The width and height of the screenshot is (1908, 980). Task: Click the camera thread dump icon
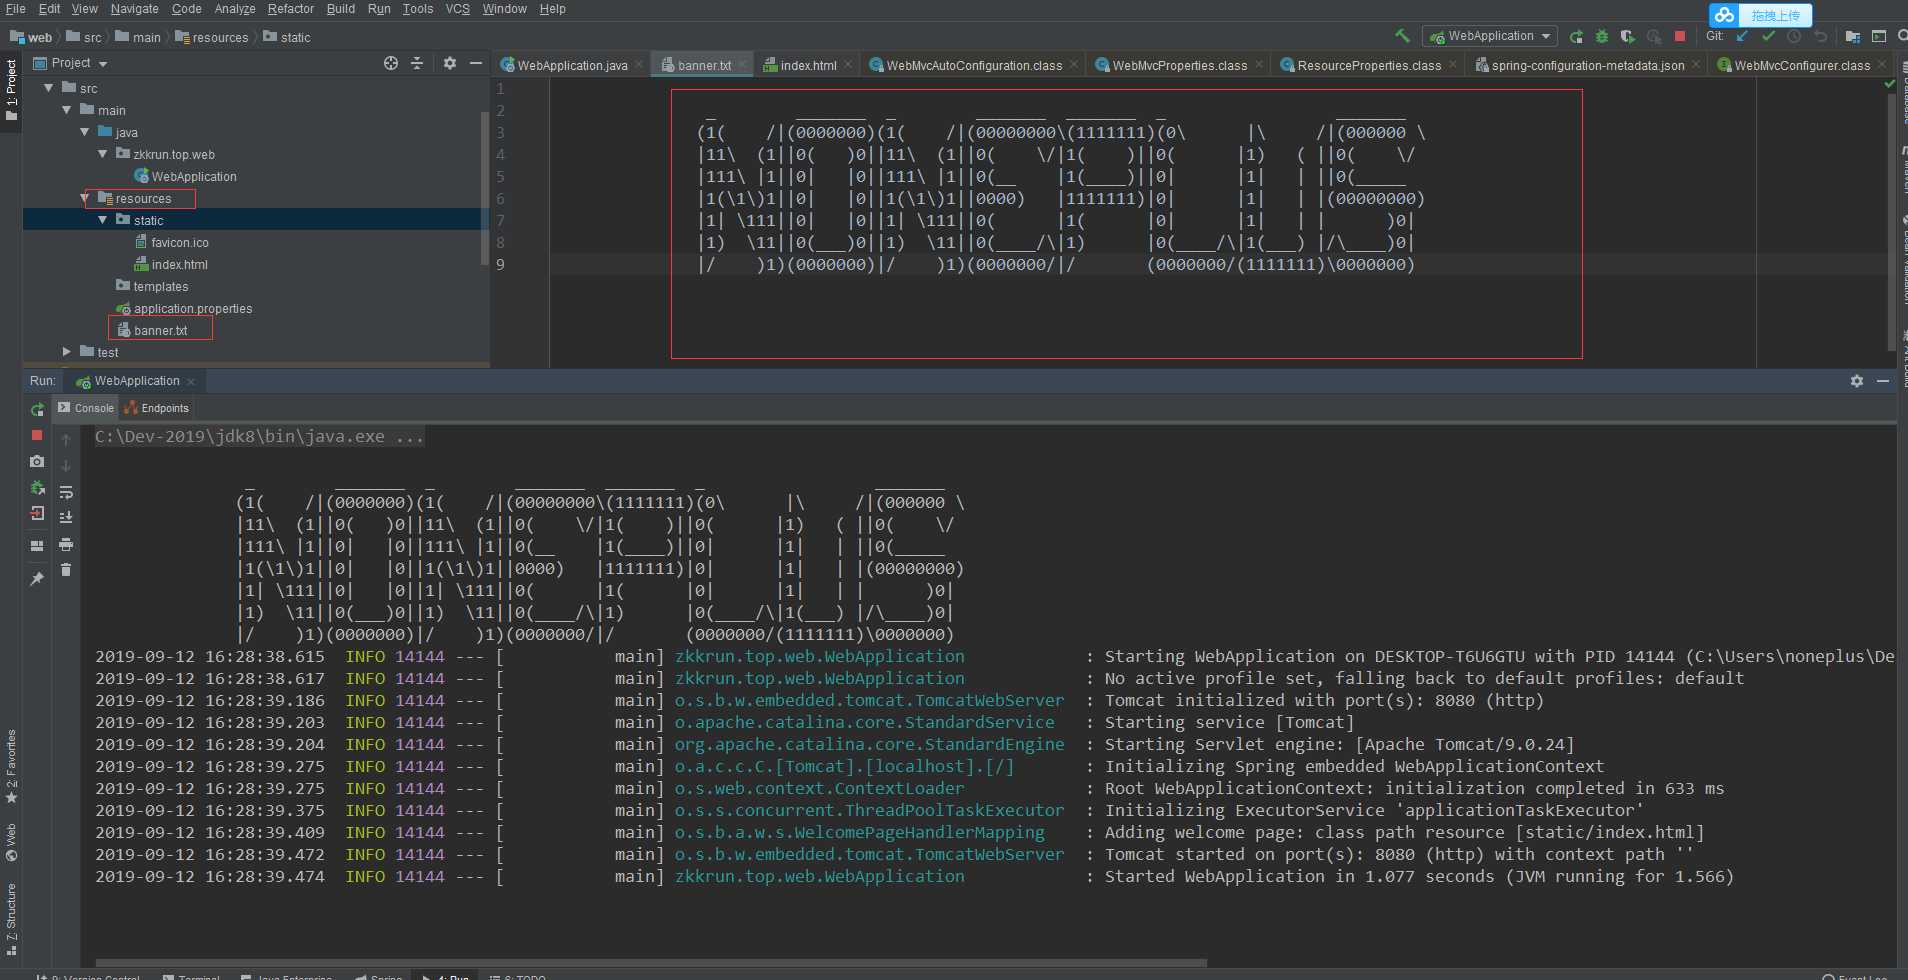(37, 461)
